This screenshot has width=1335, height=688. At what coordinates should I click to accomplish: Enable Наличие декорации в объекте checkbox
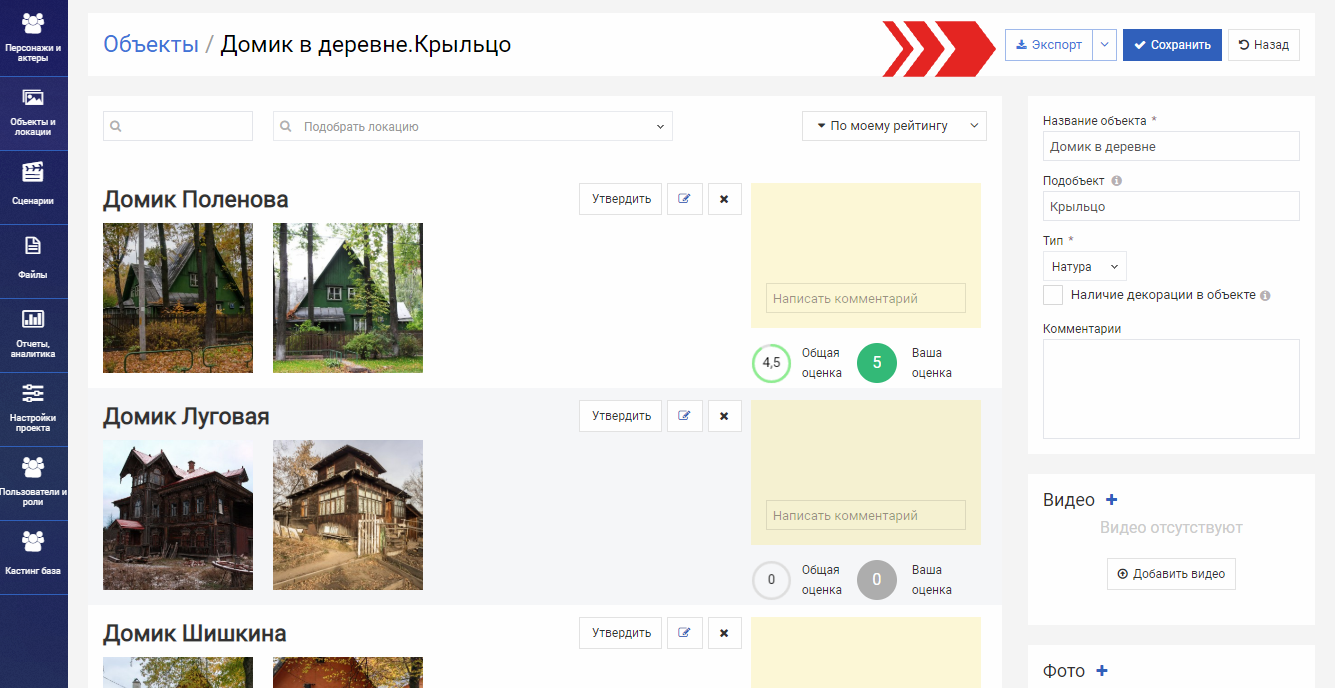point(1053,295)
